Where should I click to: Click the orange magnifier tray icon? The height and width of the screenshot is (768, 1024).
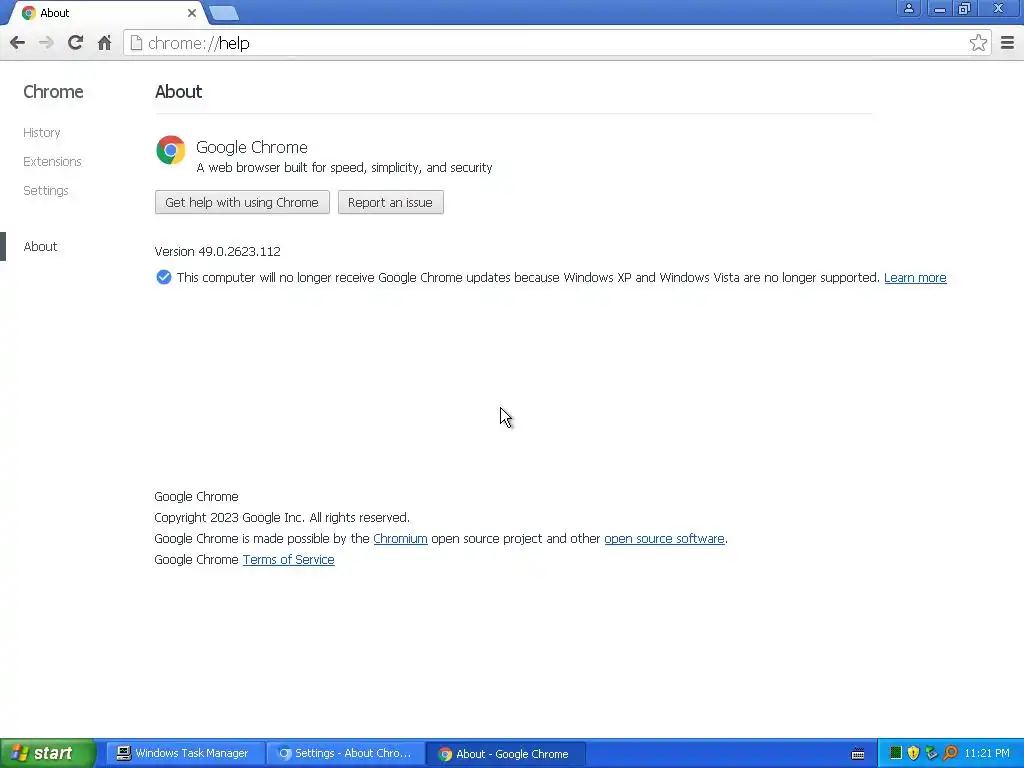[950, 754]
